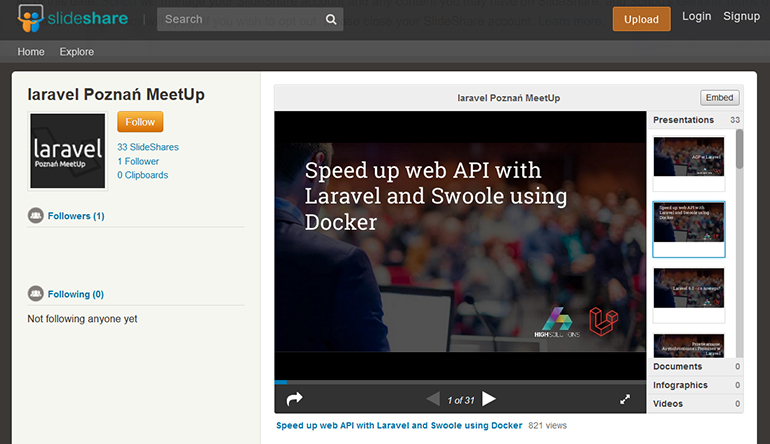770x444 pixels.
Task: Open the first presentation thumbnail in the list
Action: [x=688, y=164]
